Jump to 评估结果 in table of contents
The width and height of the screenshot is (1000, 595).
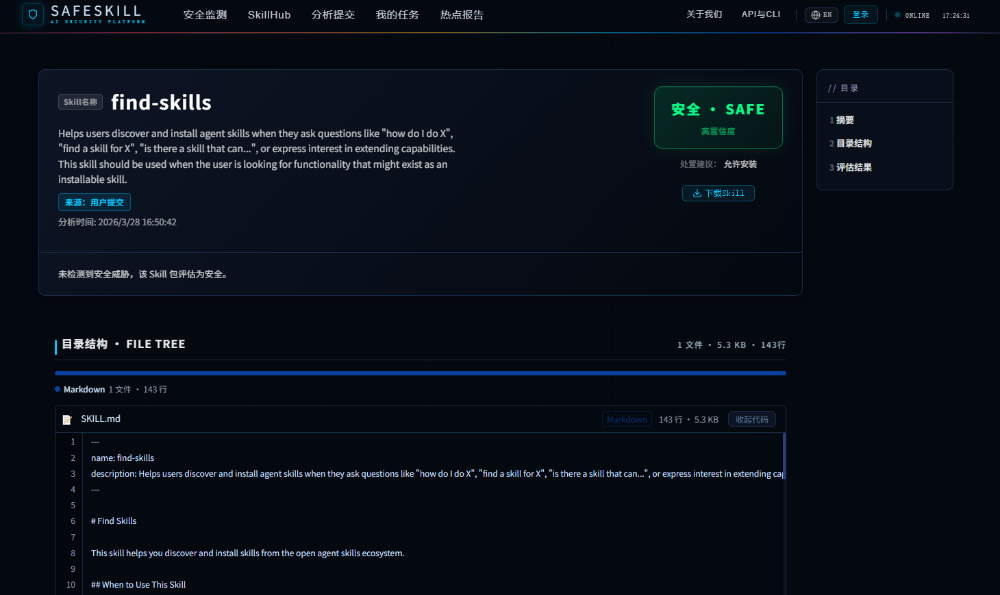click(853, 168)
